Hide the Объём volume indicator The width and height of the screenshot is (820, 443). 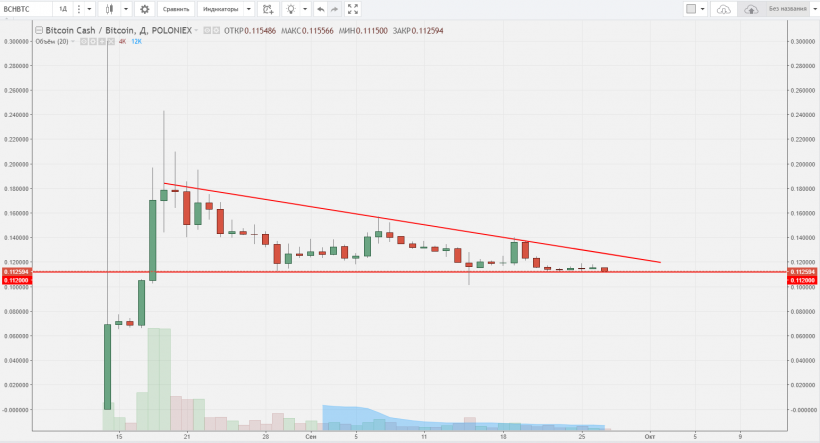coord(84,41)
